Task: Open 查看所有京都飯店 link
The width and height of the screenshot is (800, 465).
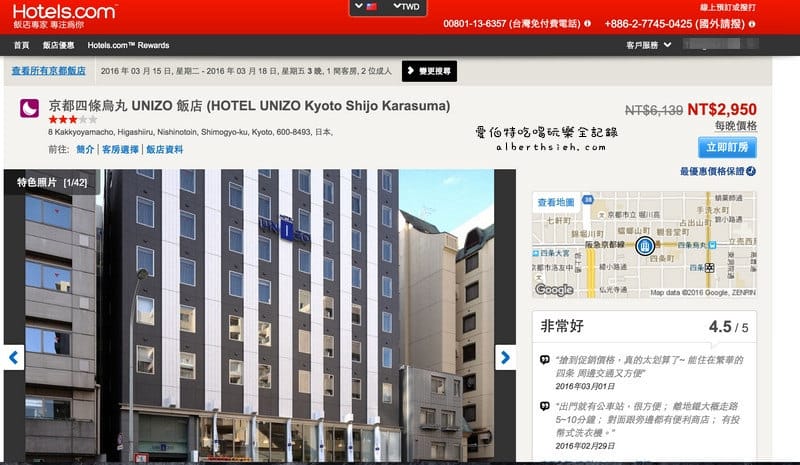Action: 48,71
